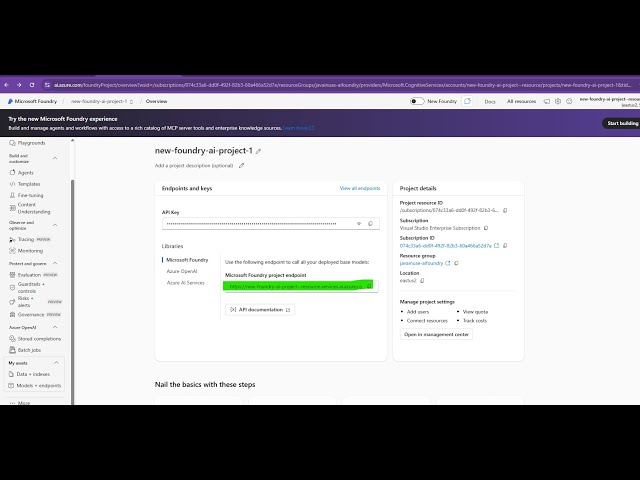Image resolution: width=640 pixels, height=480 pixels.
Task: Open the settings gear icon in header
Action: click(x=558, y=101)
